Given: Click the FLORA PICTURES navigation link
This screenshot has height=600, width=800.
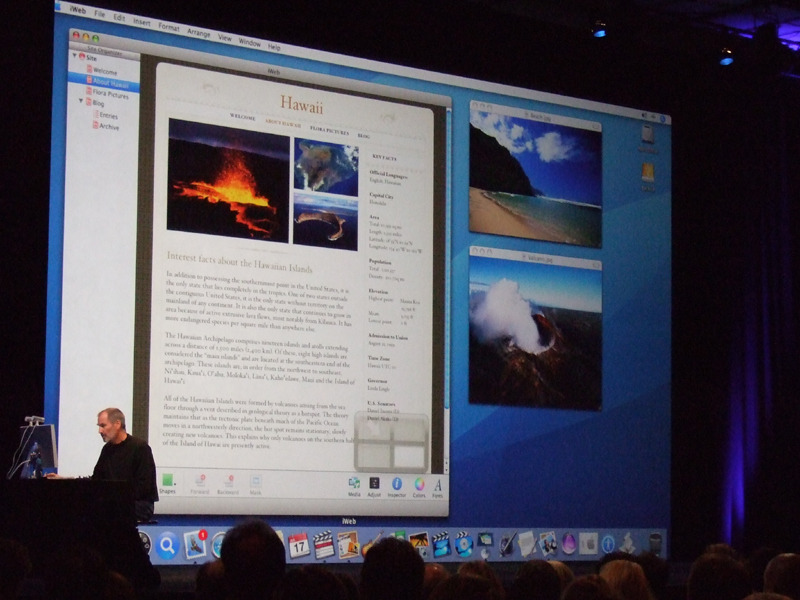Looking at the screenshot, I should point(329,131).
